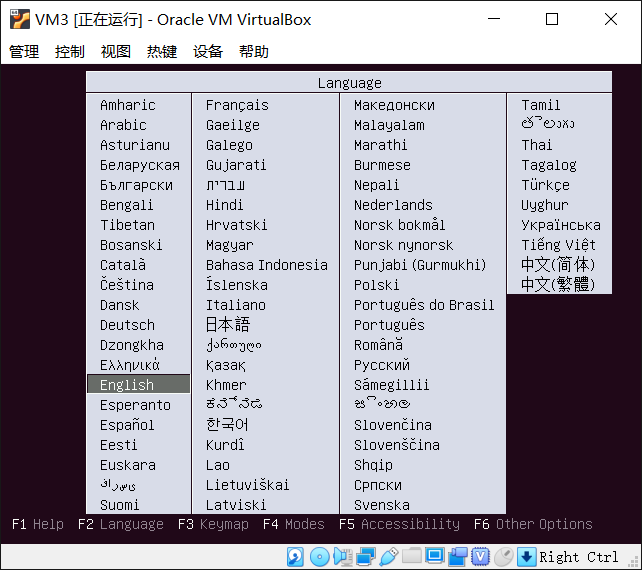
Task: Open the USB devices status icon
Action: pyautogui.click(x=389, y=557)
